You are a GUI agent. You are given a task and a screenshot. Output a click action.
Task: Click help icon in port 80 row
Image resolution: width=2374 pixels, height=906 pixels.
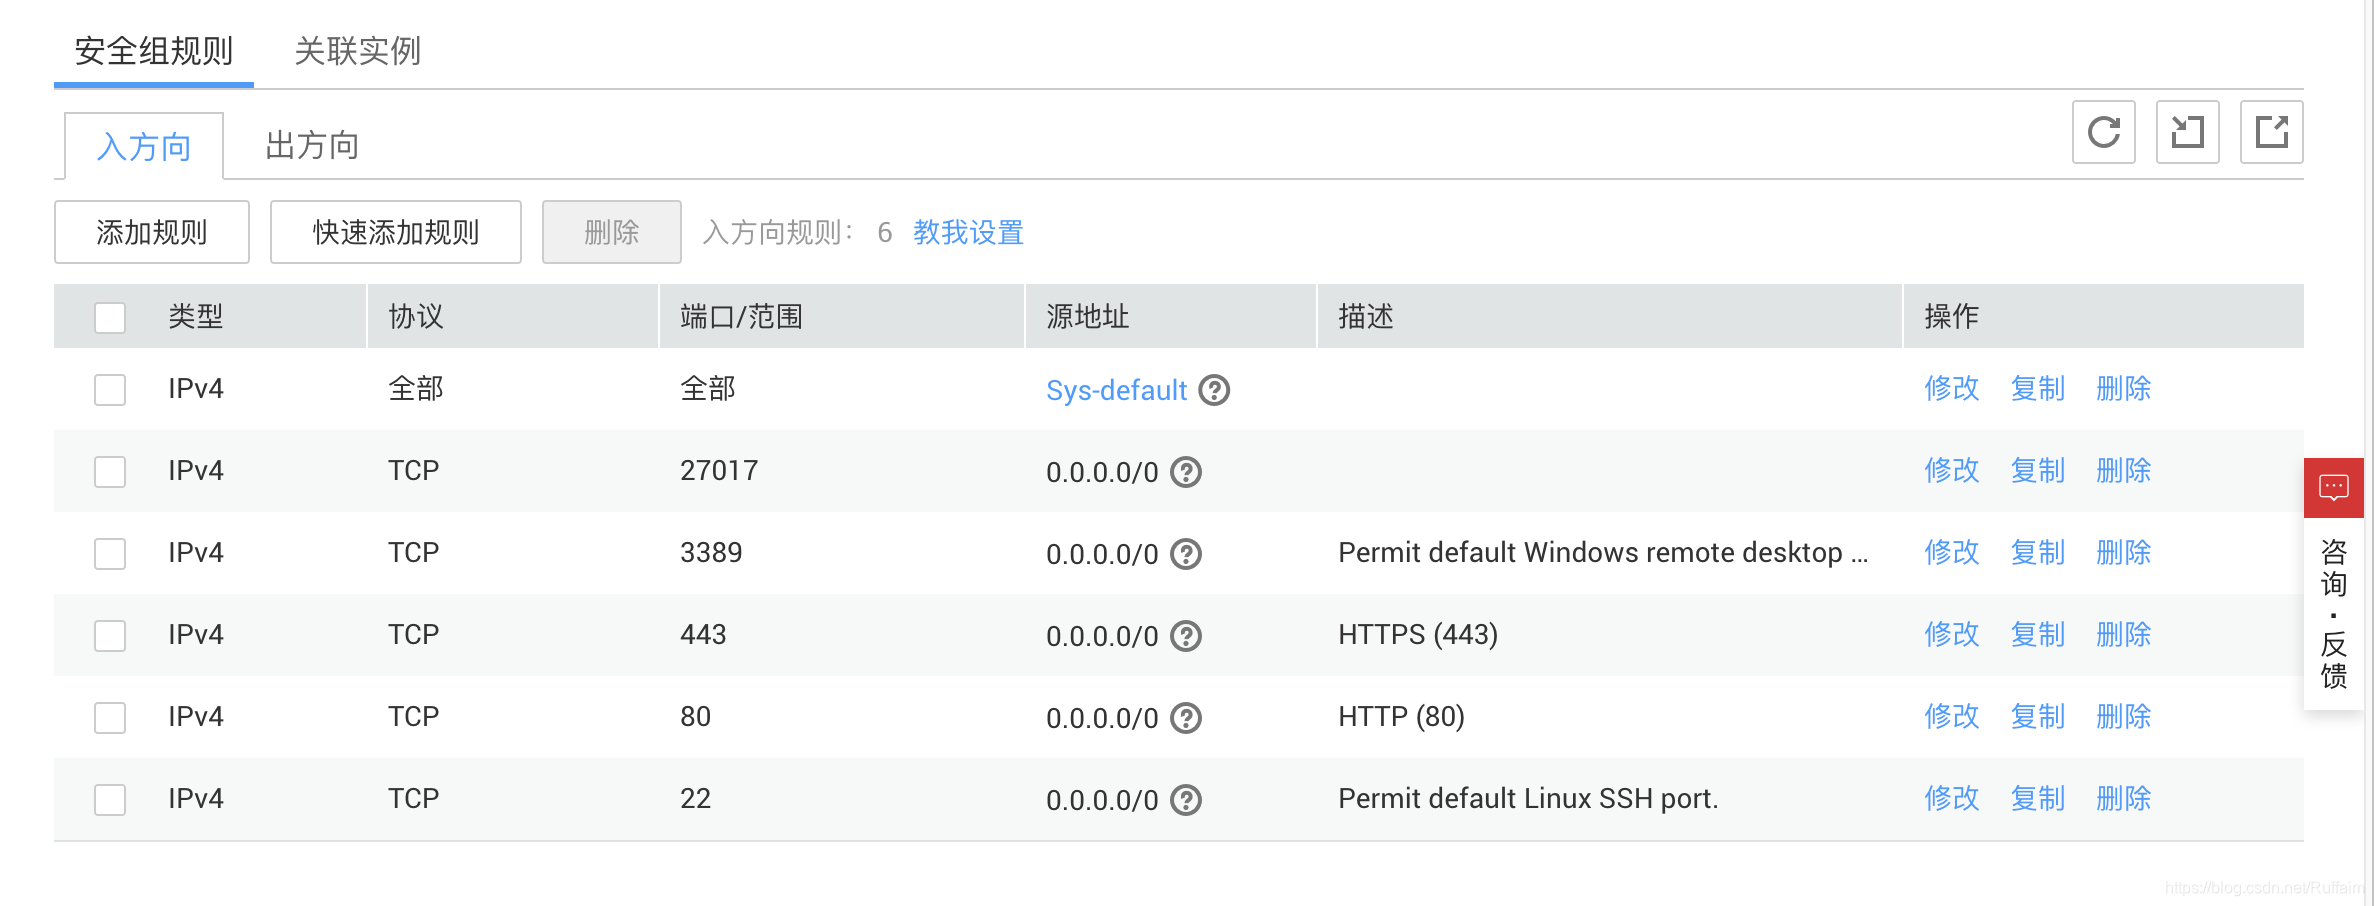click(x=1186, y=718)
